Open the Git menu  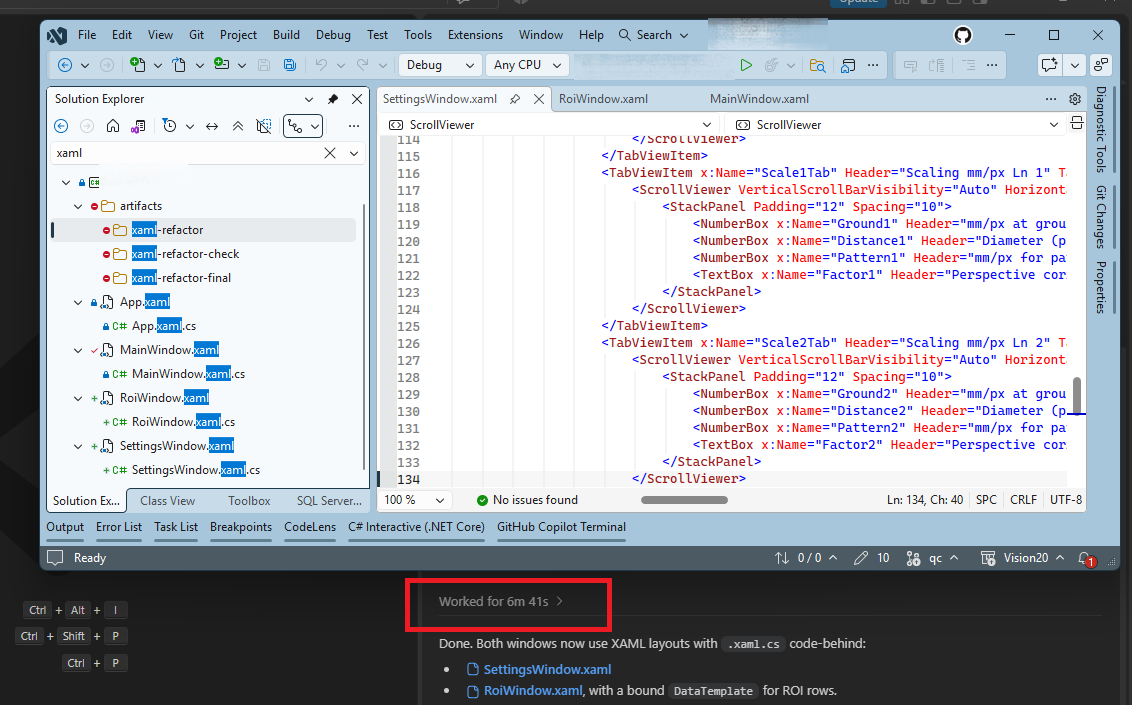196,35
